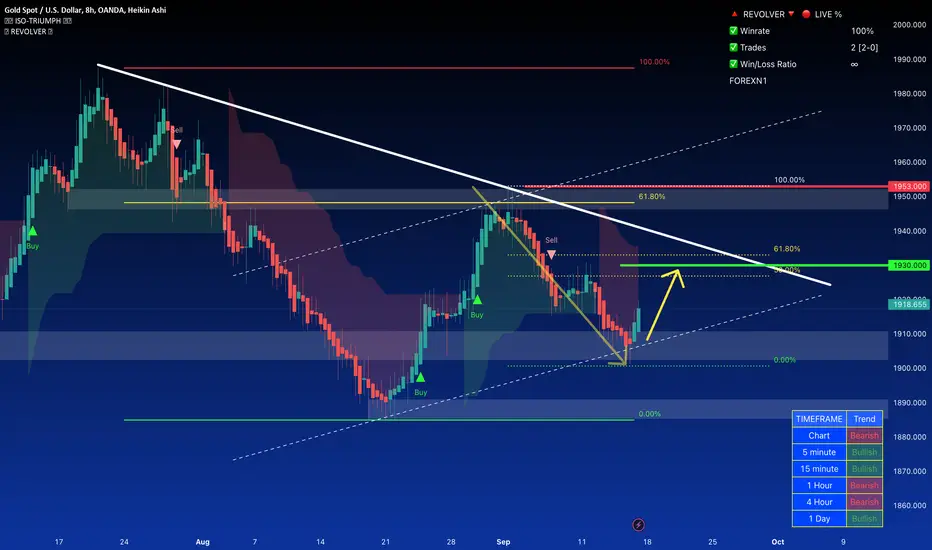Click the red 100.00% Fibonacci label

[654, 62]
